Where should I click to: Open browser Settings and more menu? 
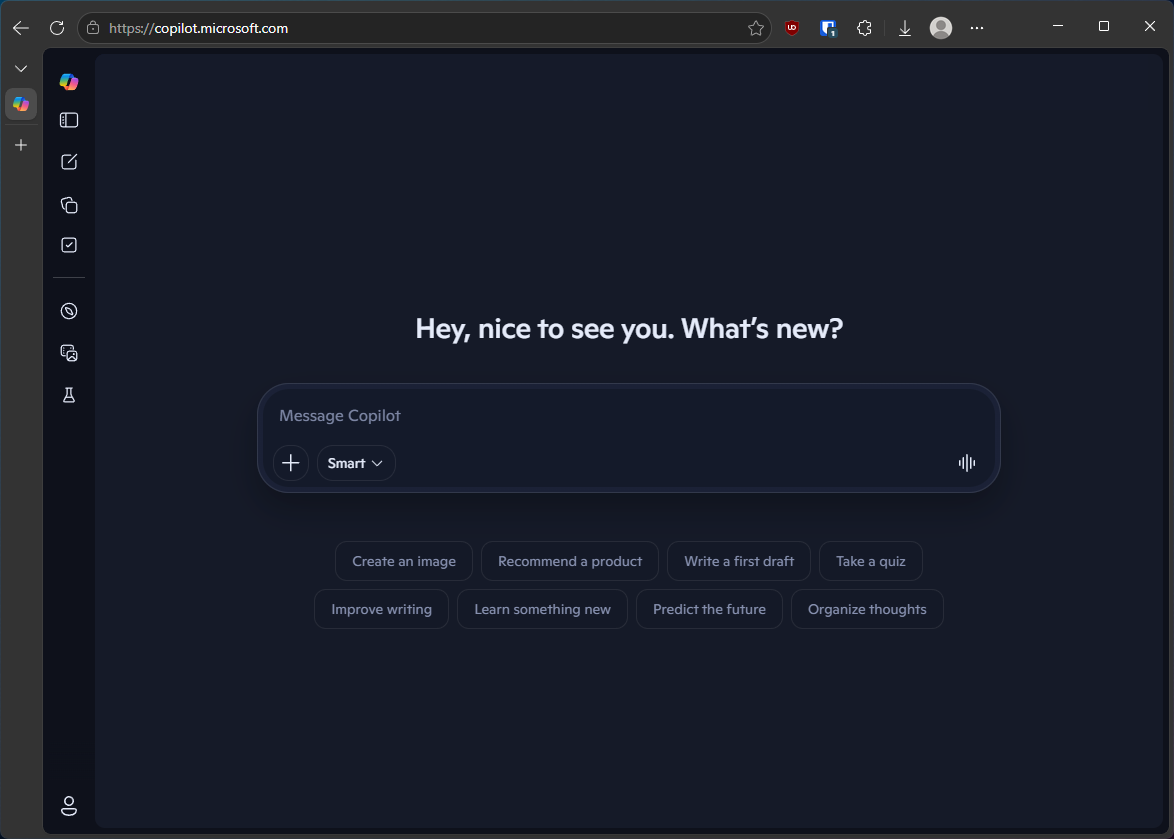point(977,28)
